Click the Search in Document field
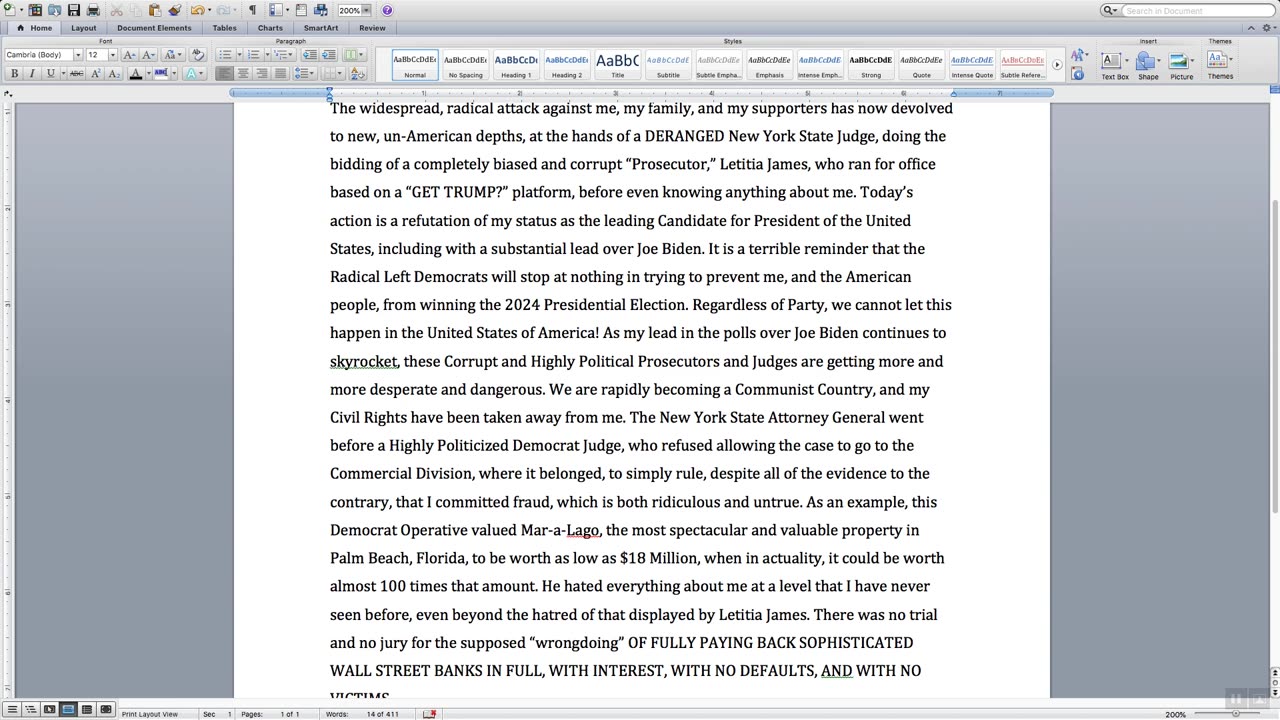The height and width of the screenshot is (720, 1280). (1198, 10)
